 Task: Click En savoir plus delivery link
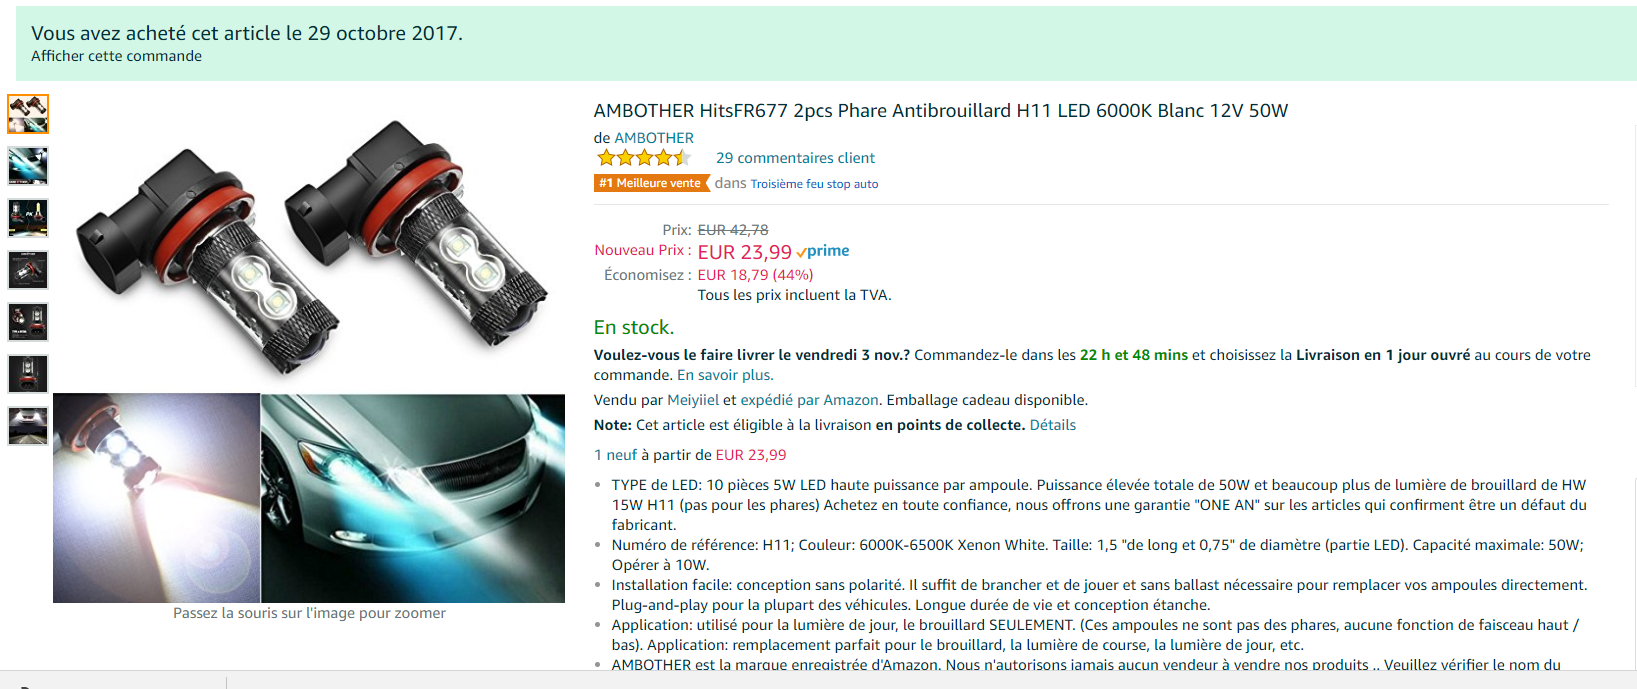tap(725, 375)
